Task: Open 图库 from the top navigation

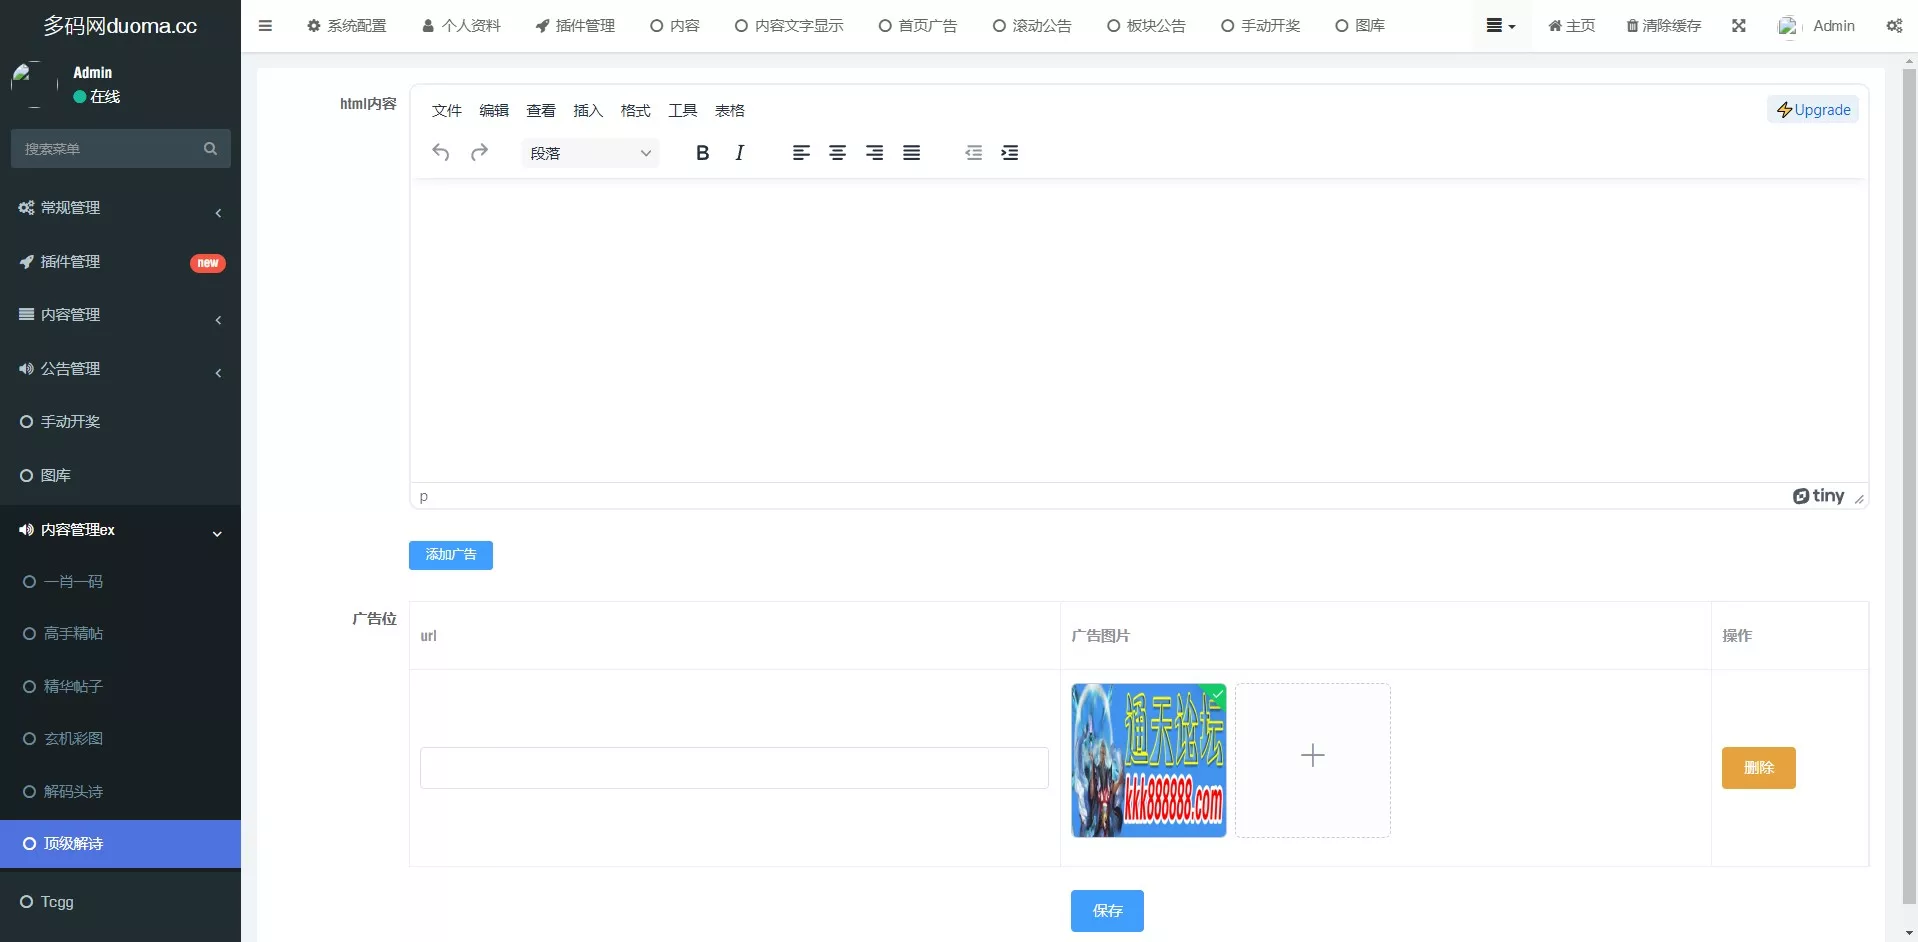Action: pyautogui.click(x=1361, y=25)
